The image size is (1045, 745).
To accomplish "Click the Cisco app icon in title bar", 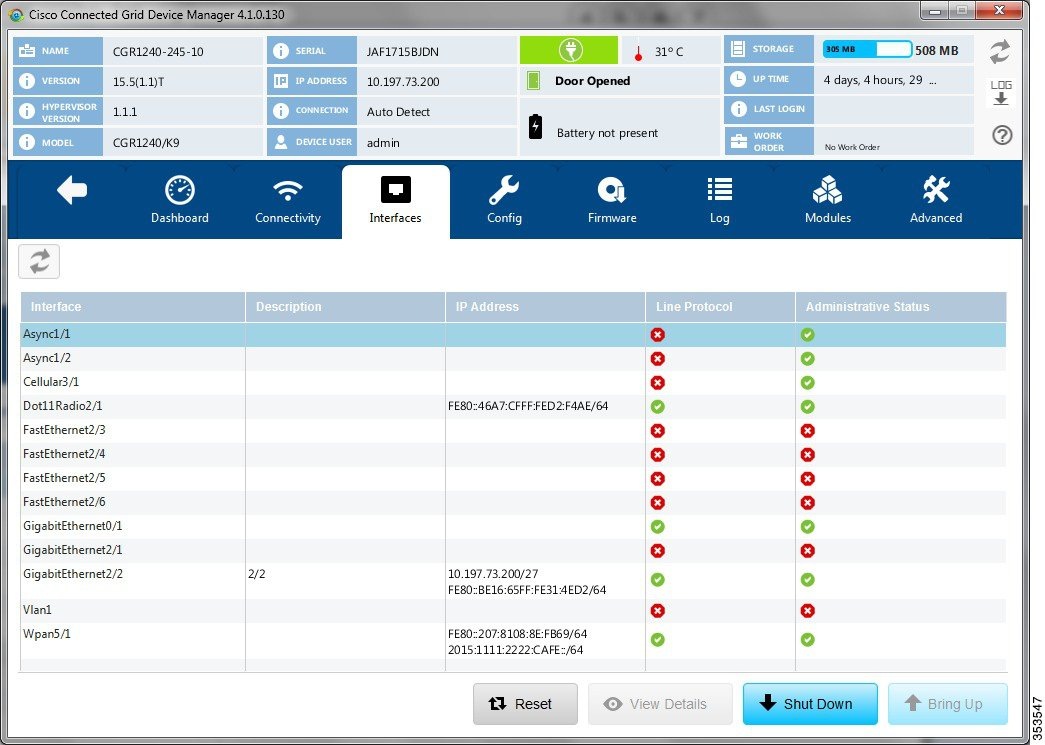I will coord(16,15).
